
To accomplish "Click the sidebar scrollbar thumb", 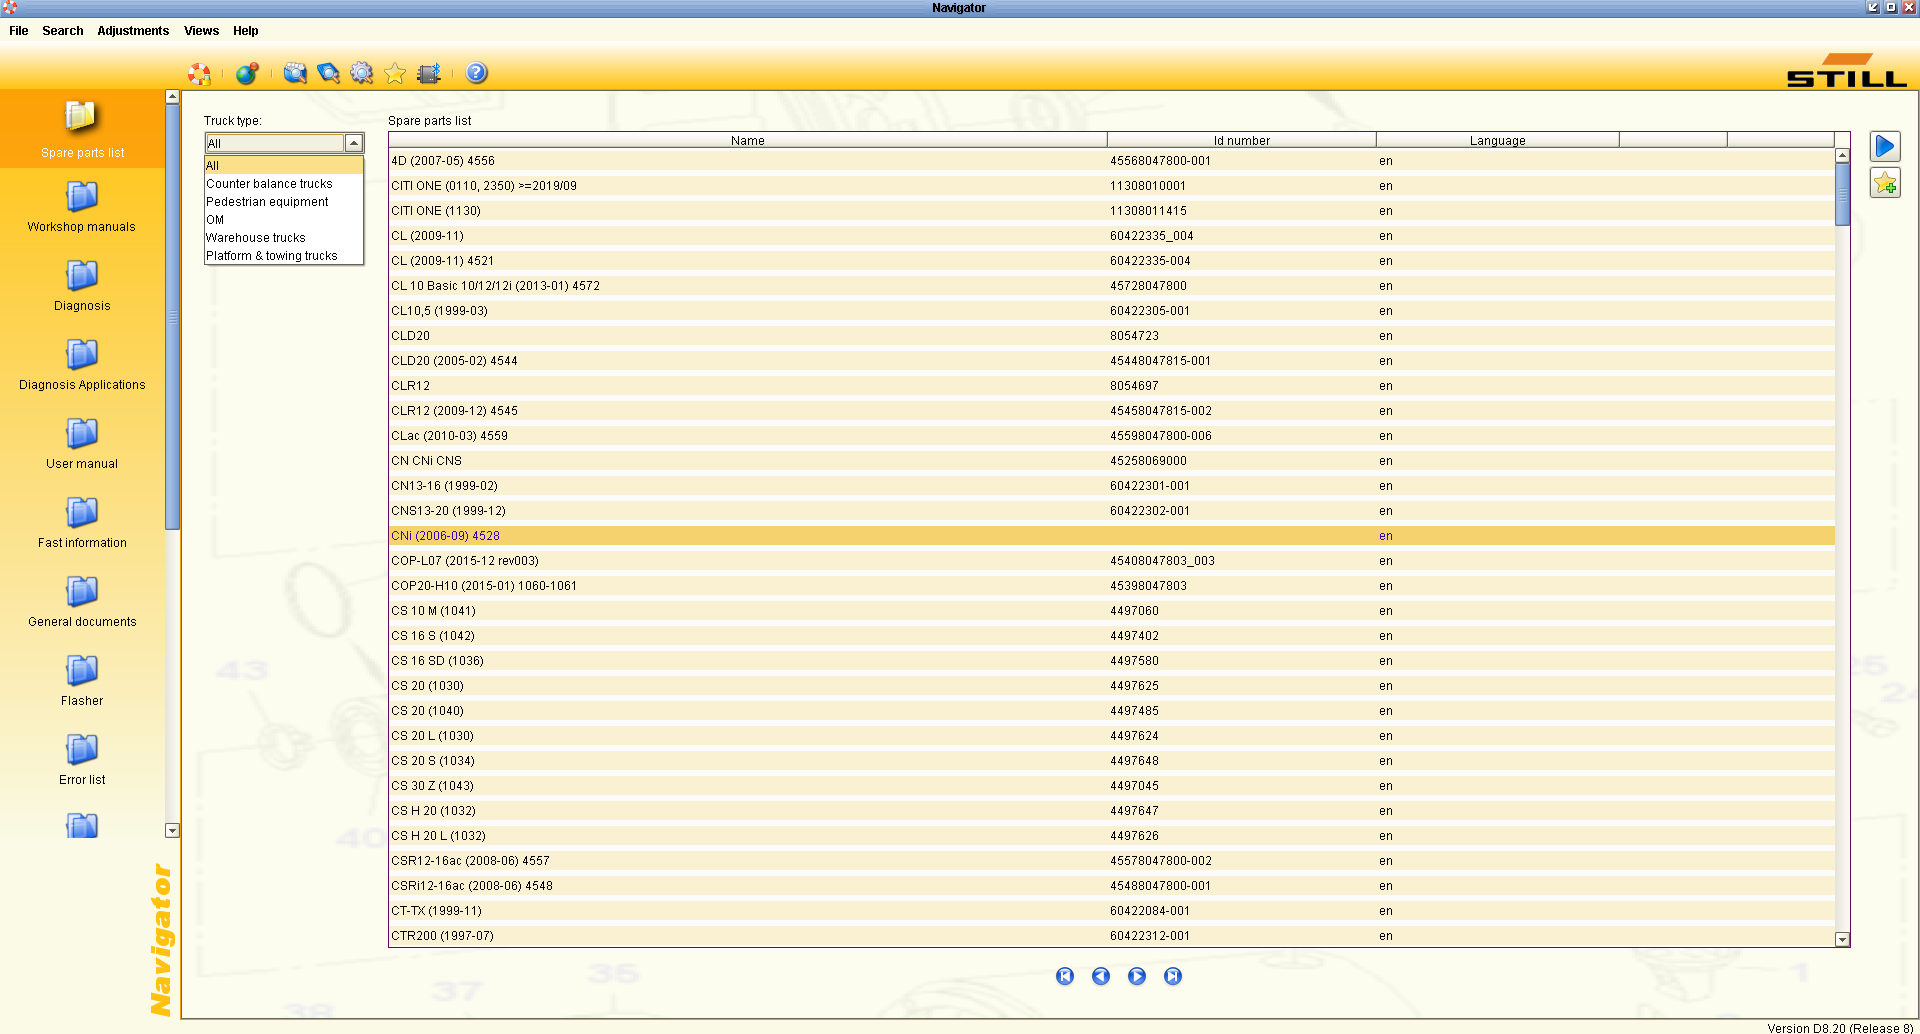I will [x=172, y=316].
